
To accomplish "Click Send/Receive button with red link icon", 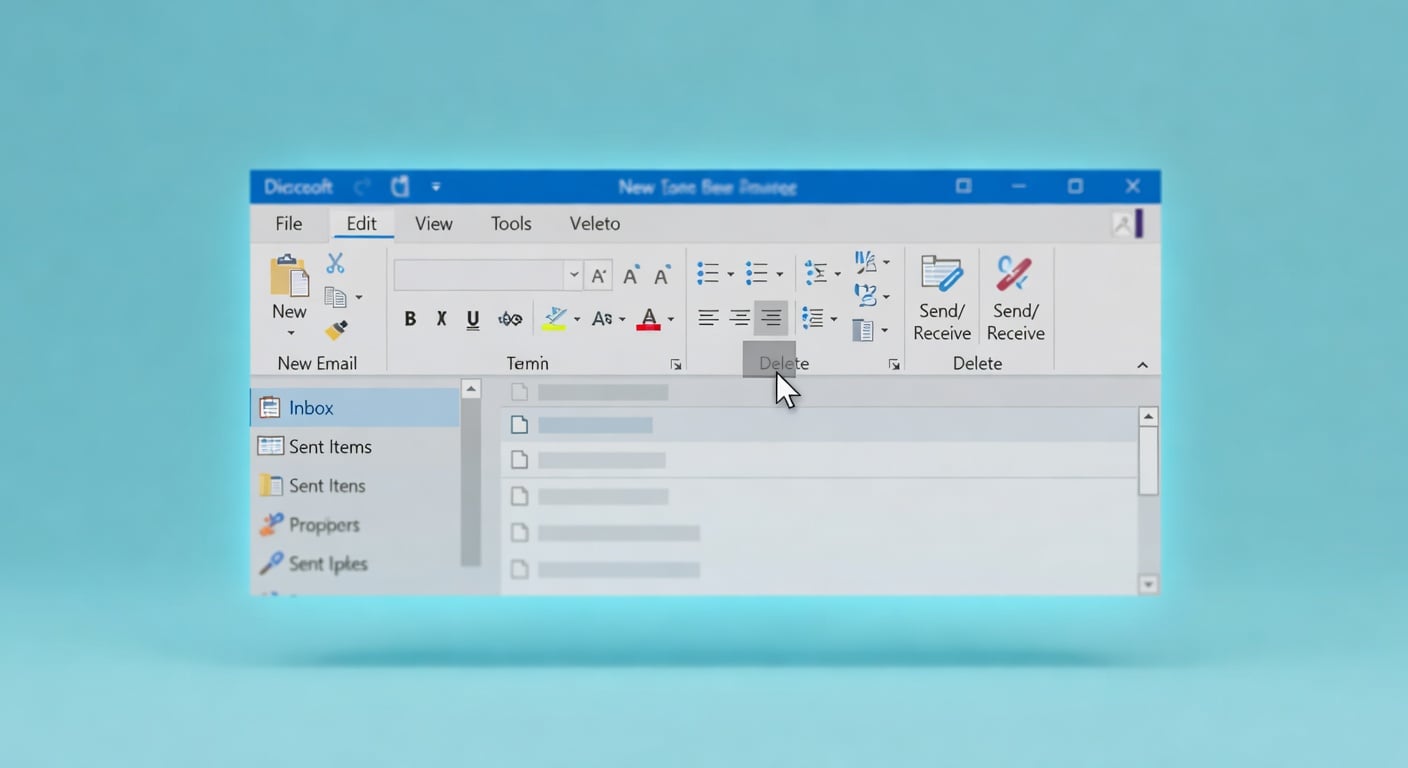I will pyautogui.click(x=1015, y=298).
